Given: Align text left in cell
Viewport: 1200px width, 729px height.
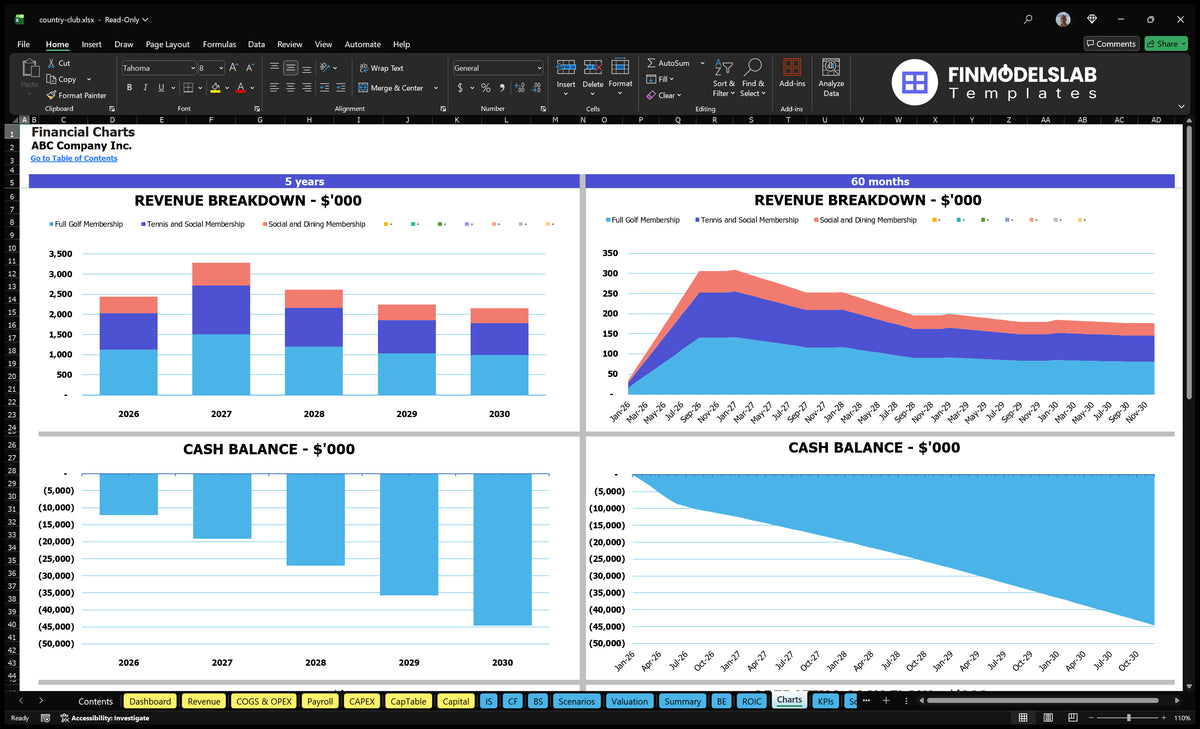Looking at the screenshot, I should pos(274,88).
